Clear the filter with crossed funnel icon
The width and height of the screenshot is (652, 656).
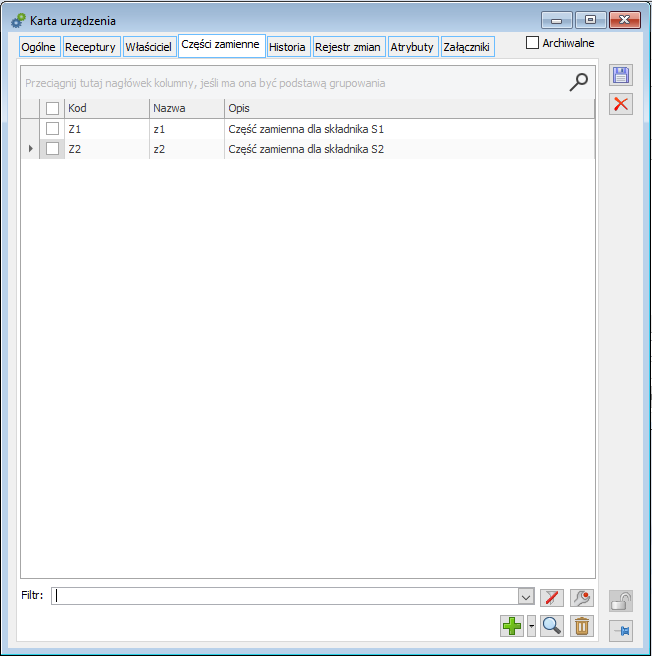click(552, 597)
